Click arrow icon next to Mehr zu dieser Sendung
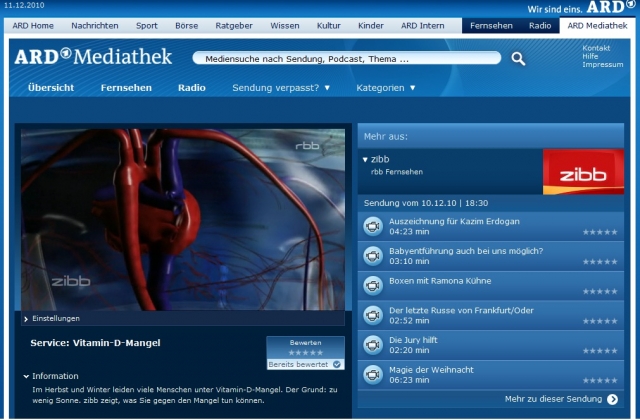 point(612,399)
